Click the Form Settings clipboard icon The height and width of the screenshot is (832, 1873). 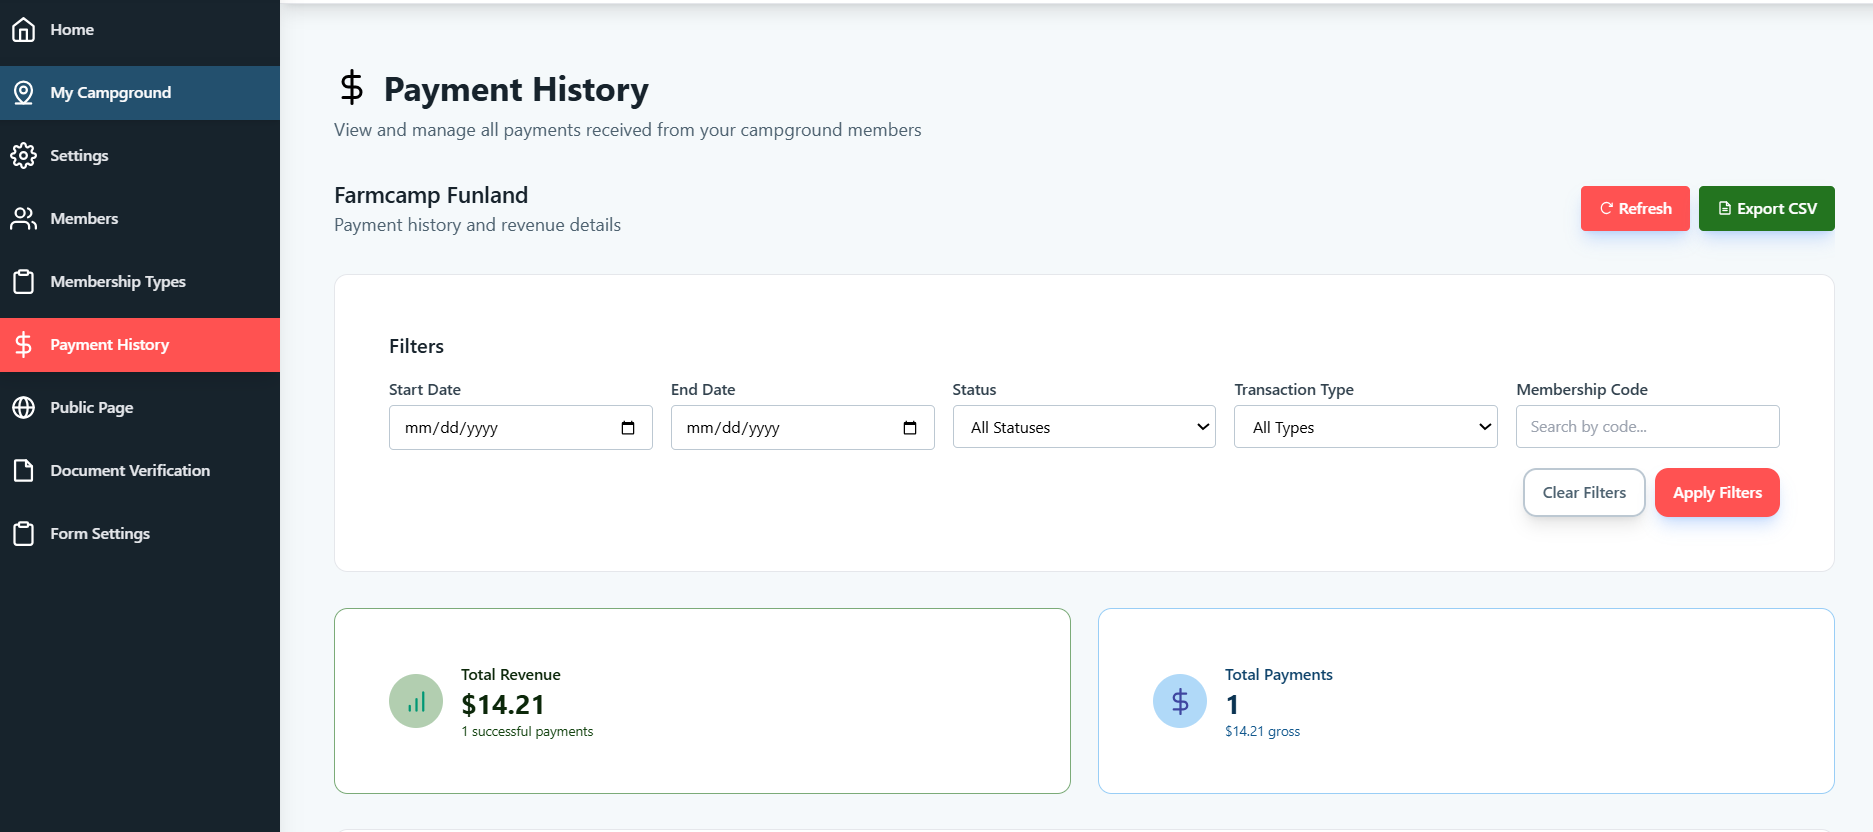point(24,534)
